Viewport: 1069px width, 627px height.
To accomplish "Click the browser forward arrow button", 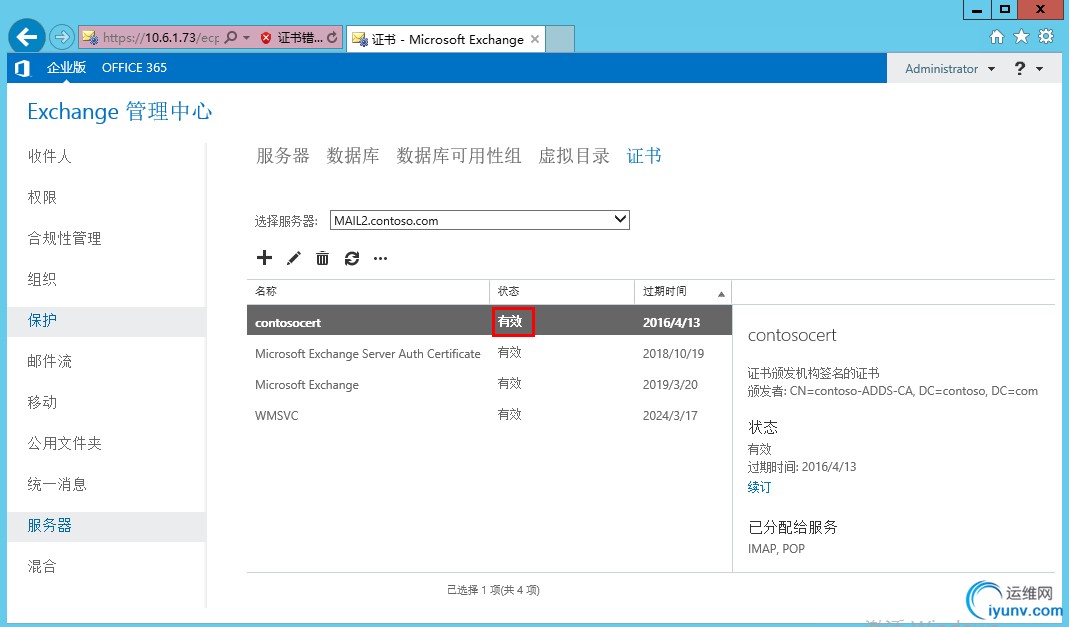I will pos(62,37).
